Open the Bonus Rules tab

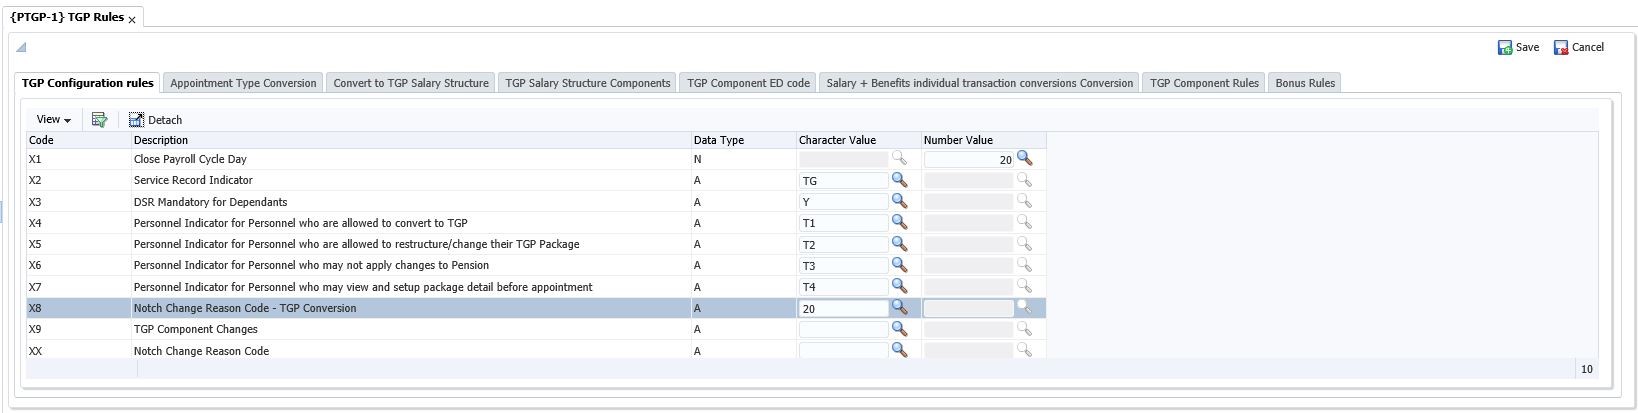coord(1305,83)
